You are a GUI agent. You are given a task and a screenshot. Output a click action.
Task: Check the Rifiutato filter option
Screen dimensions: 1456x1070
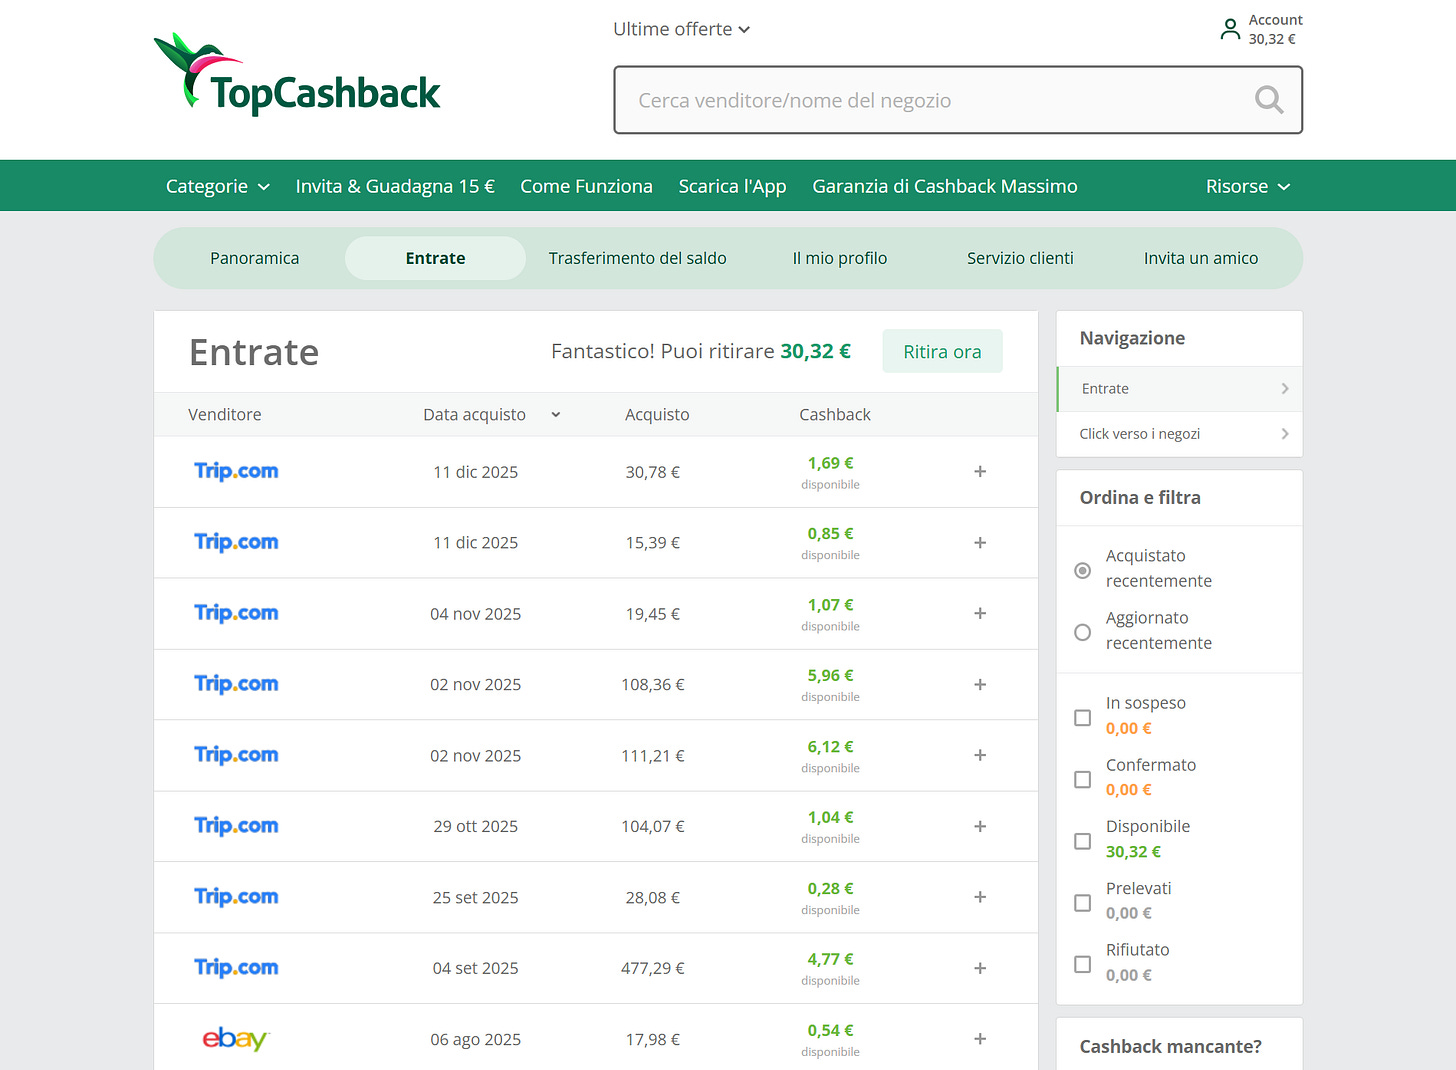point(1082,964)
